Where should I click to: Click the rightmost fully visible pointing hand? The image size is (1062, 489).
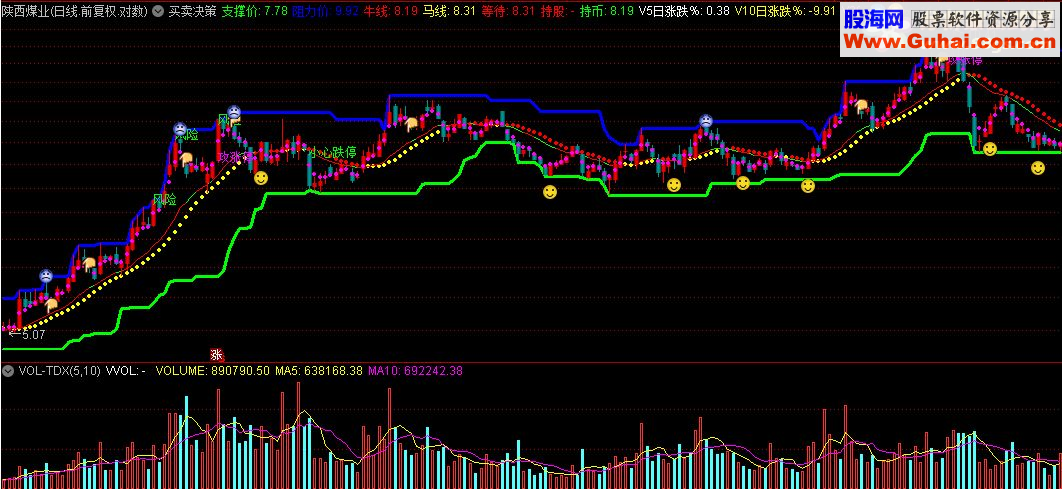tap(861, 106)
